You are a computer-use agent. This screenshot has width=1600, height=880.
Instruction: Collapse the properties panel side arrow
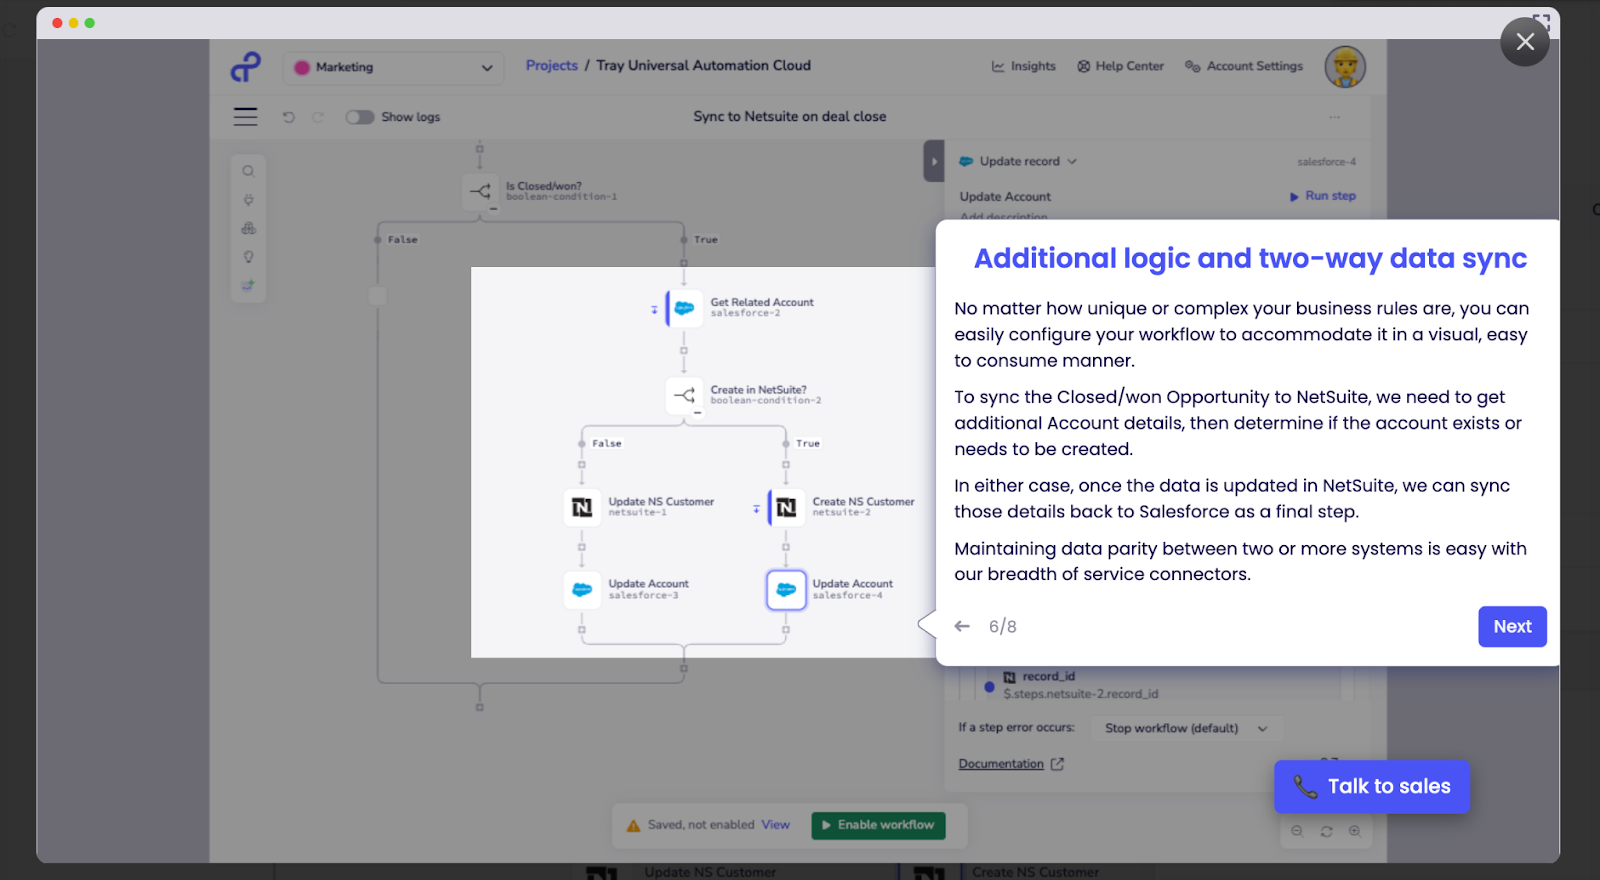pos(934,161)
